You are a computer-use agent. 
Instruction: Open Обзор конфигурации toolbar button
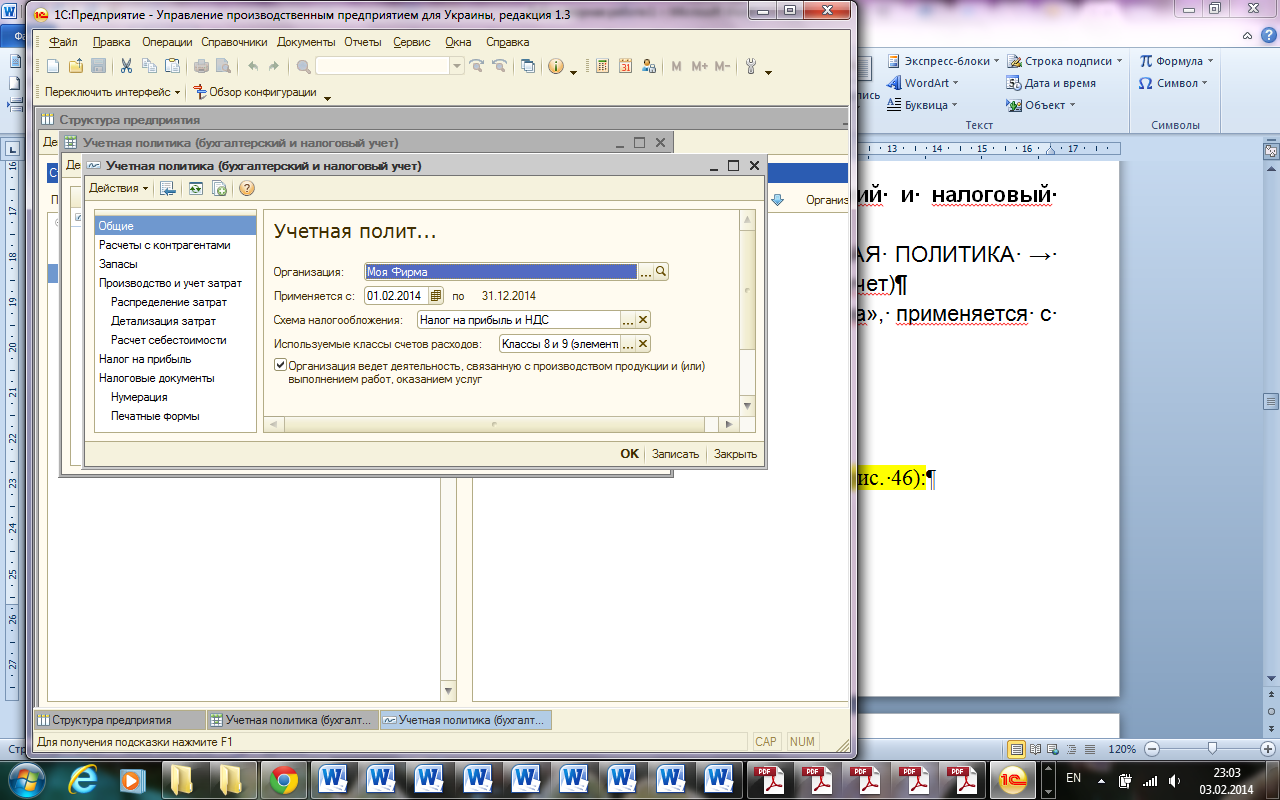[255, 92]
